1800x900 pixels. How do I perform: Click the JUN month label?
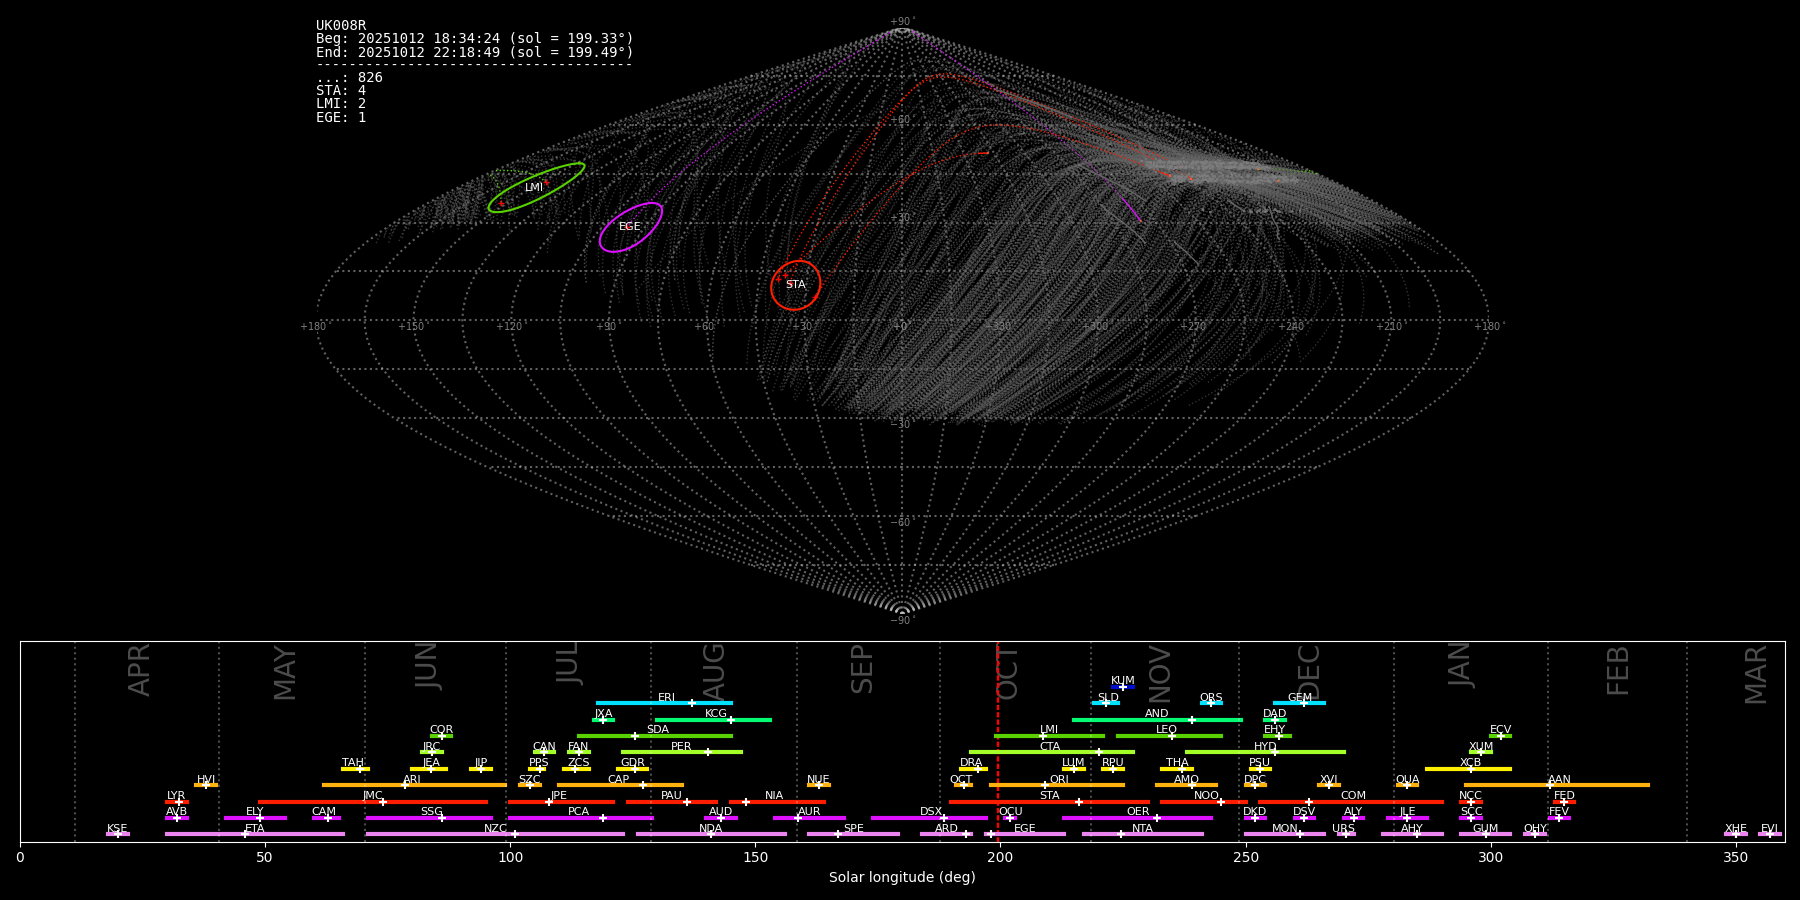click(427, 666)
